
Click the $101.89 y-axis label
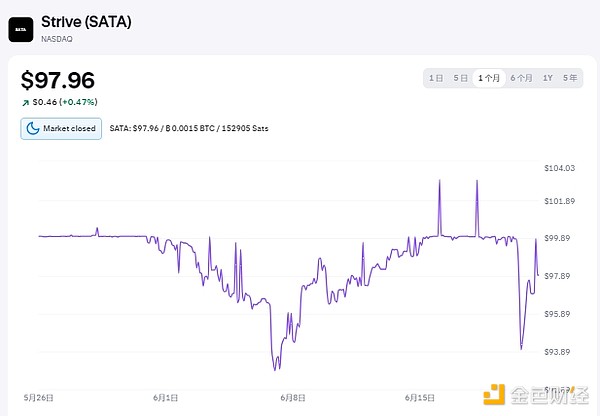click(x=559, y=201)
